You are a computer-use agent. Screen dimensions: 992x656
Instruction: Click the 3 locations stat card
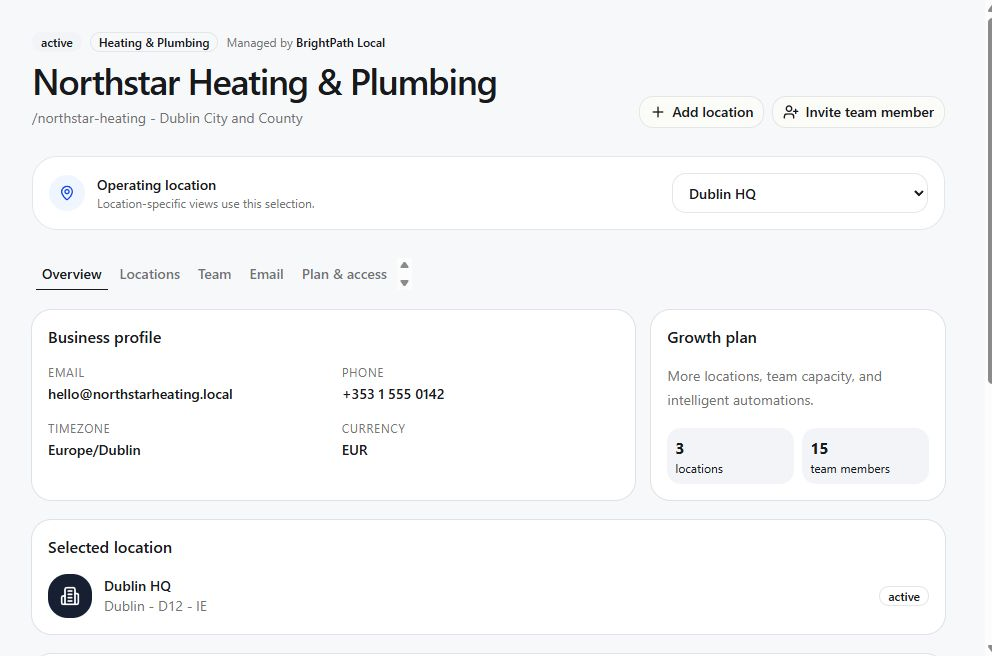(730, 456)
